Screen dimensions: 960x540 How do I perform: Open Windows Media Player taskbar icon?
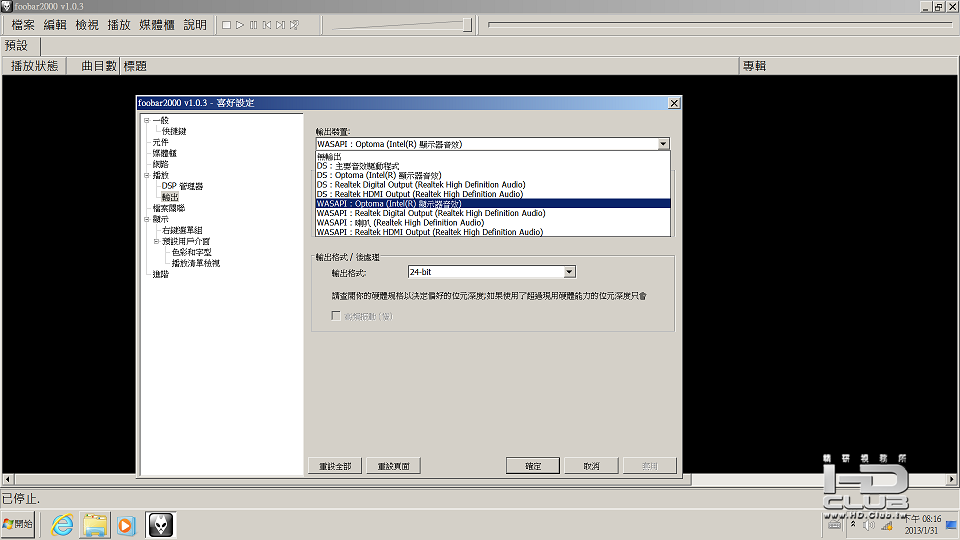pos(126,525)
